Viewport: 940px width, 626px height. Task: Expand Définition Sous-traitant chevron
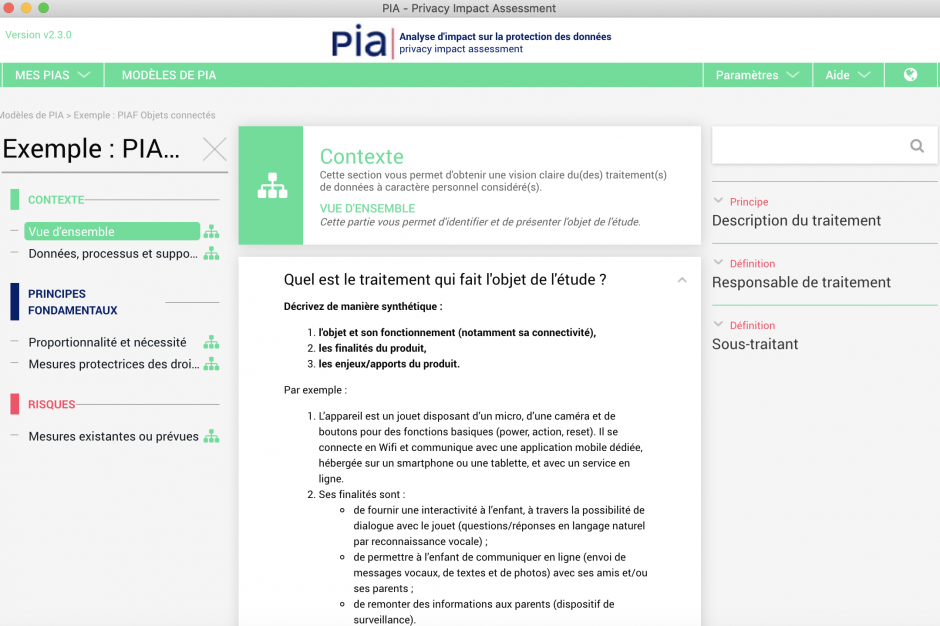pos(718,324)
